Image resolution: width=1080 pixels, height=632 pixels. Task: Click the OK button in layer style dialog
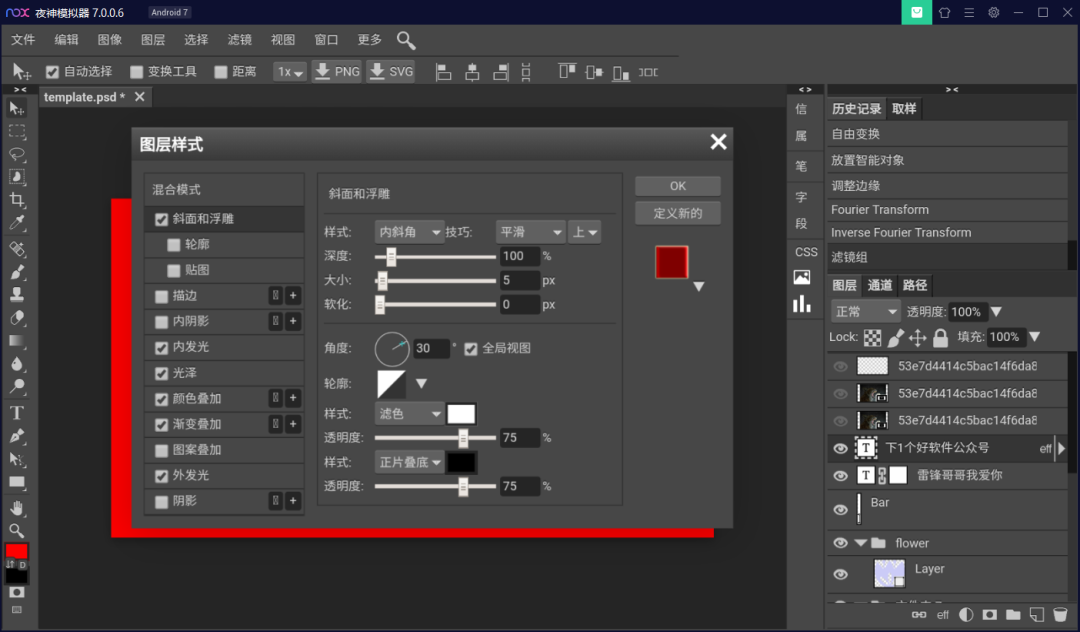[x=677, y=186]
